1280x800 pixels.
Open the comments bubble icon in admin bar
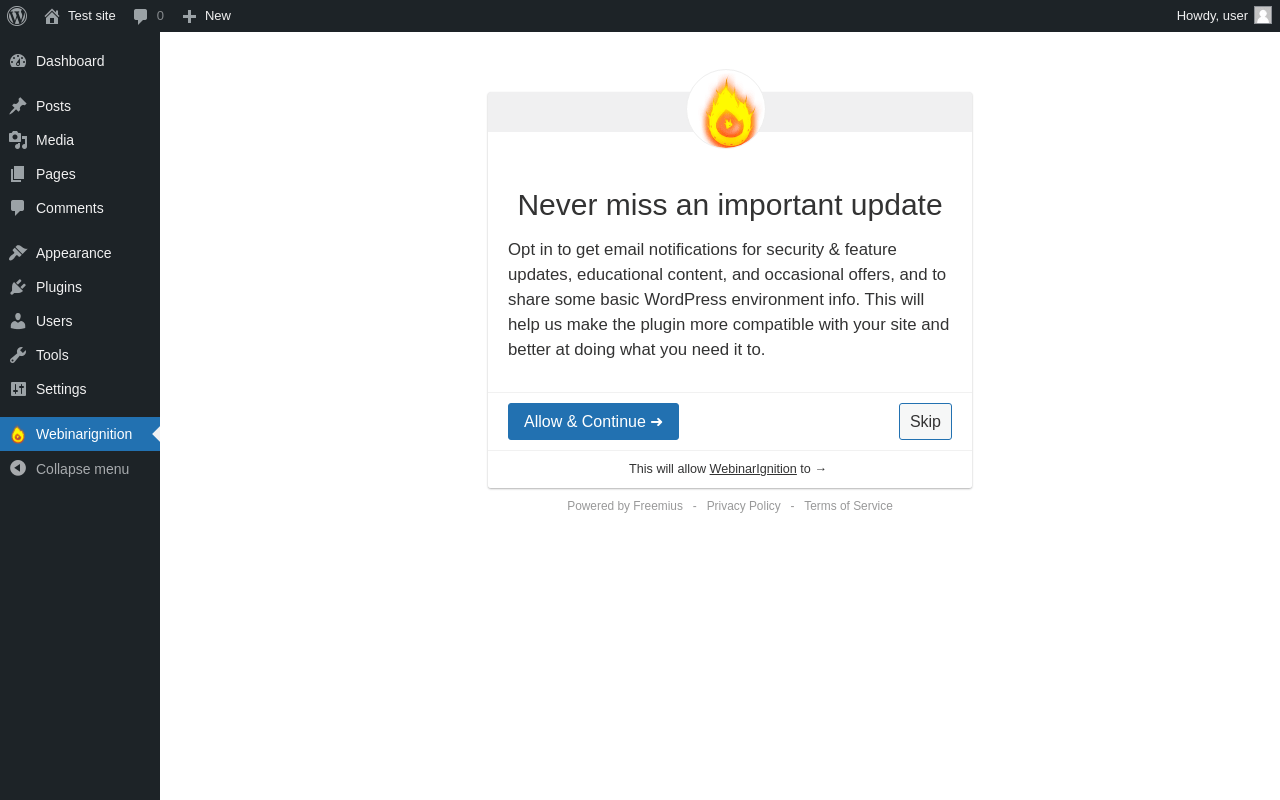point(141,16)
